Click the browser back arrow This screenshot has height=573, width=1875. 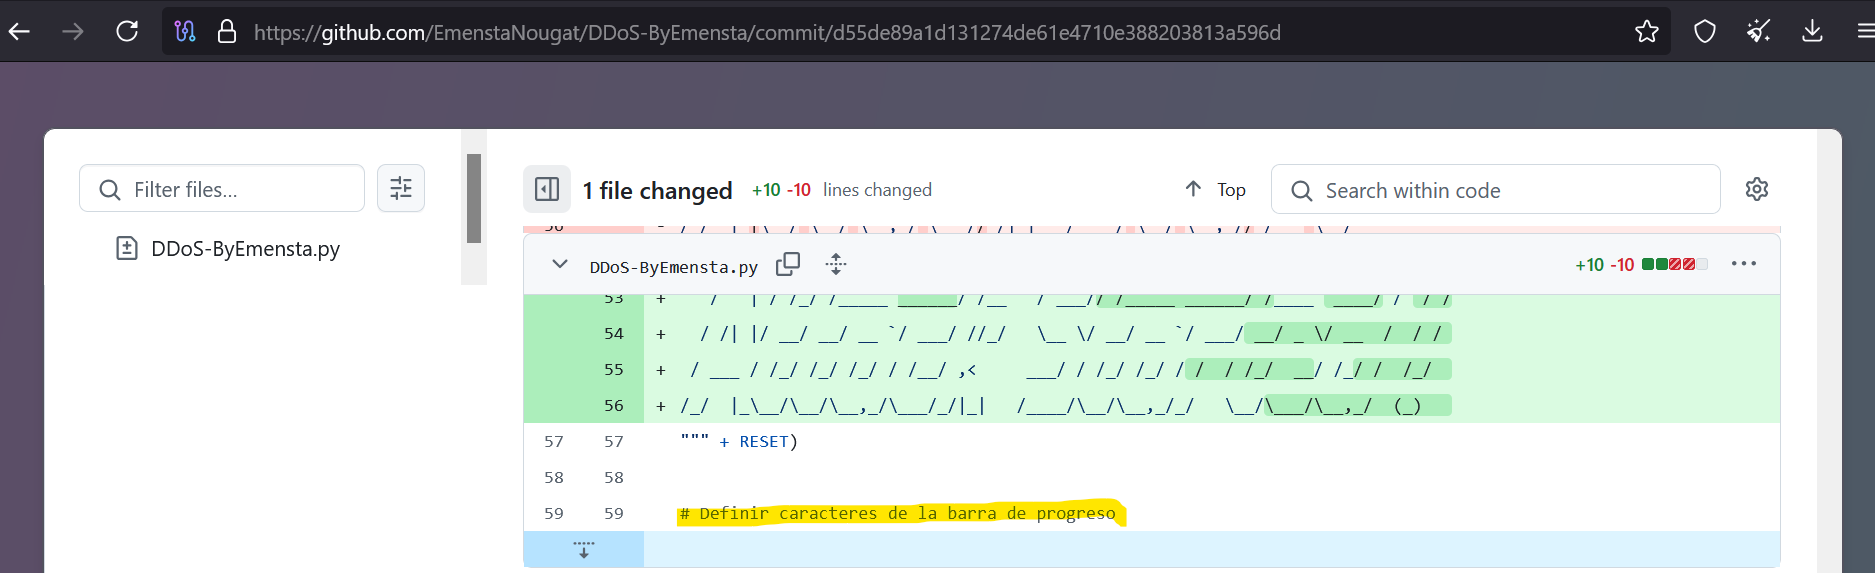pos(19,32)
